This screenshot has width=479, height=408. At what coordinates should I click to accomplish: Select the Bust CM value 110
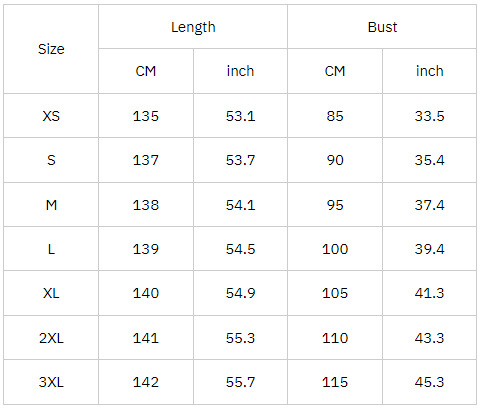tap(335, 338)
